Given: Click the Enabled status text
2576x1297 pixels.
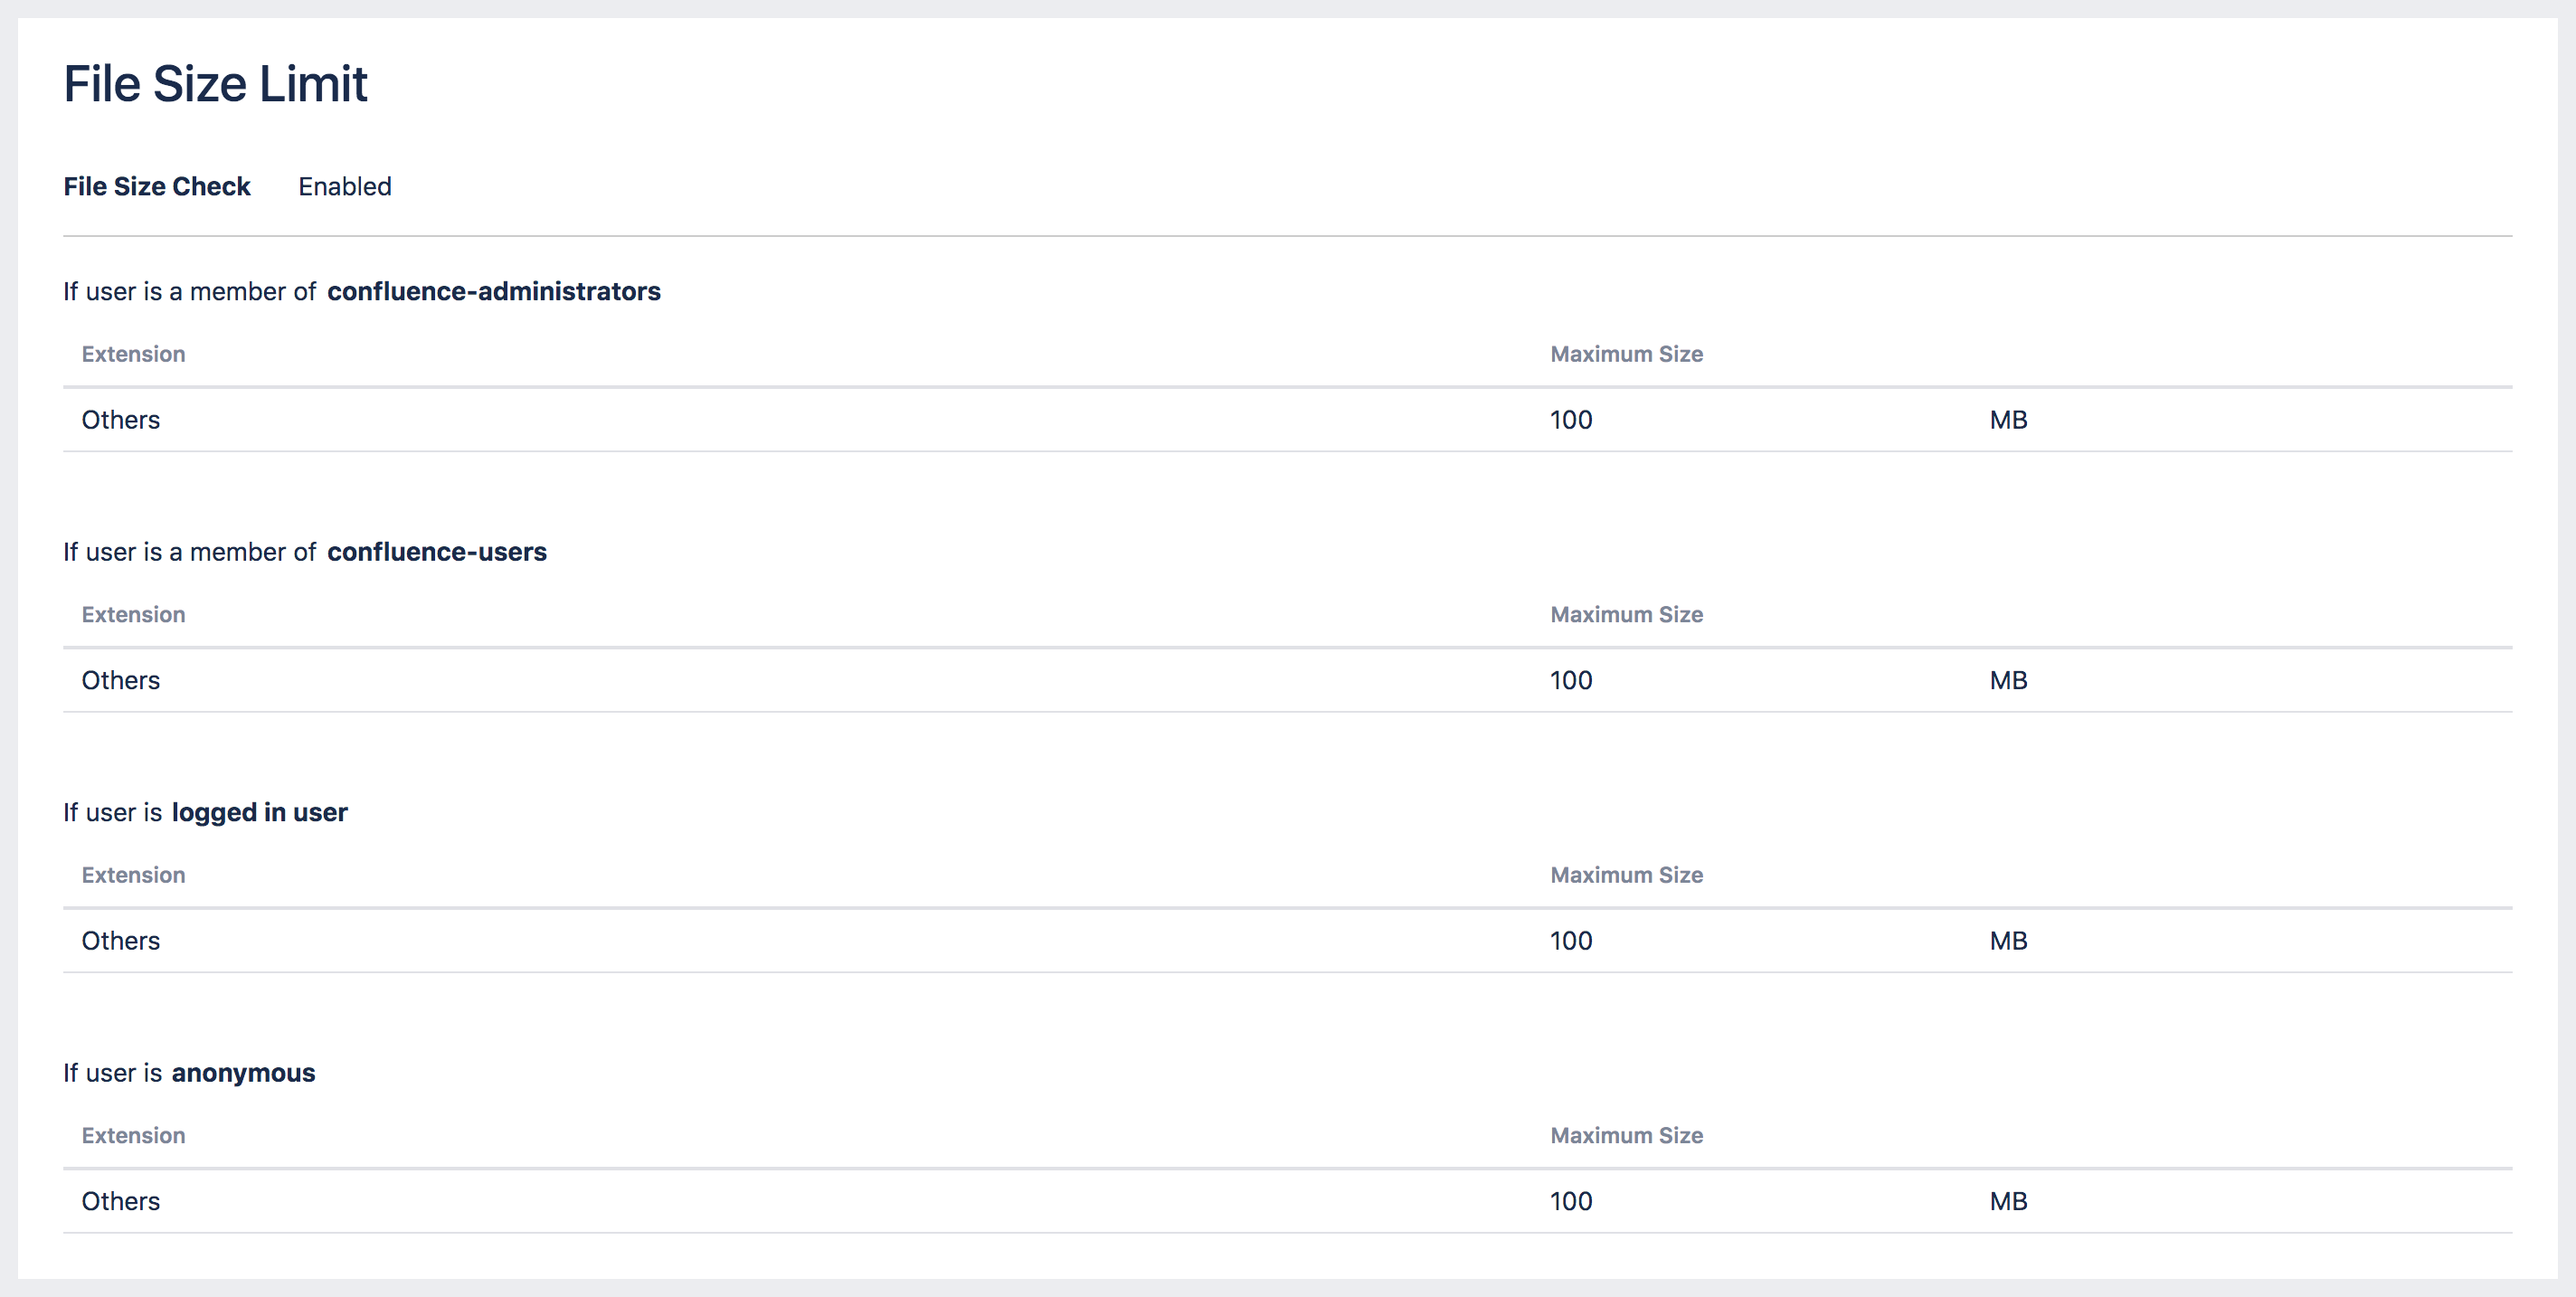Looking at the screenshot, I should [x=344, y=187].
